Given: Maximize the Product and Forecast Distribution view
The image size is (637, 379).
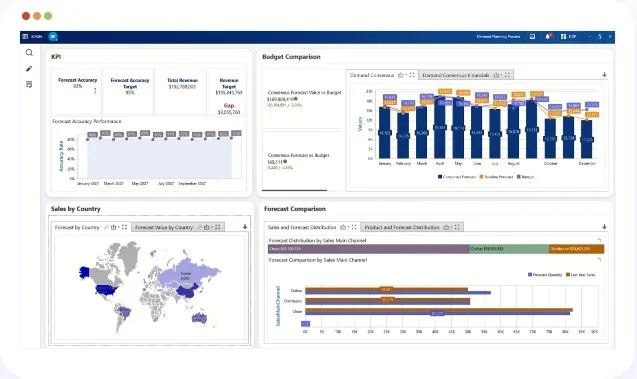Looking at the screenshot, I should [457, 227].
